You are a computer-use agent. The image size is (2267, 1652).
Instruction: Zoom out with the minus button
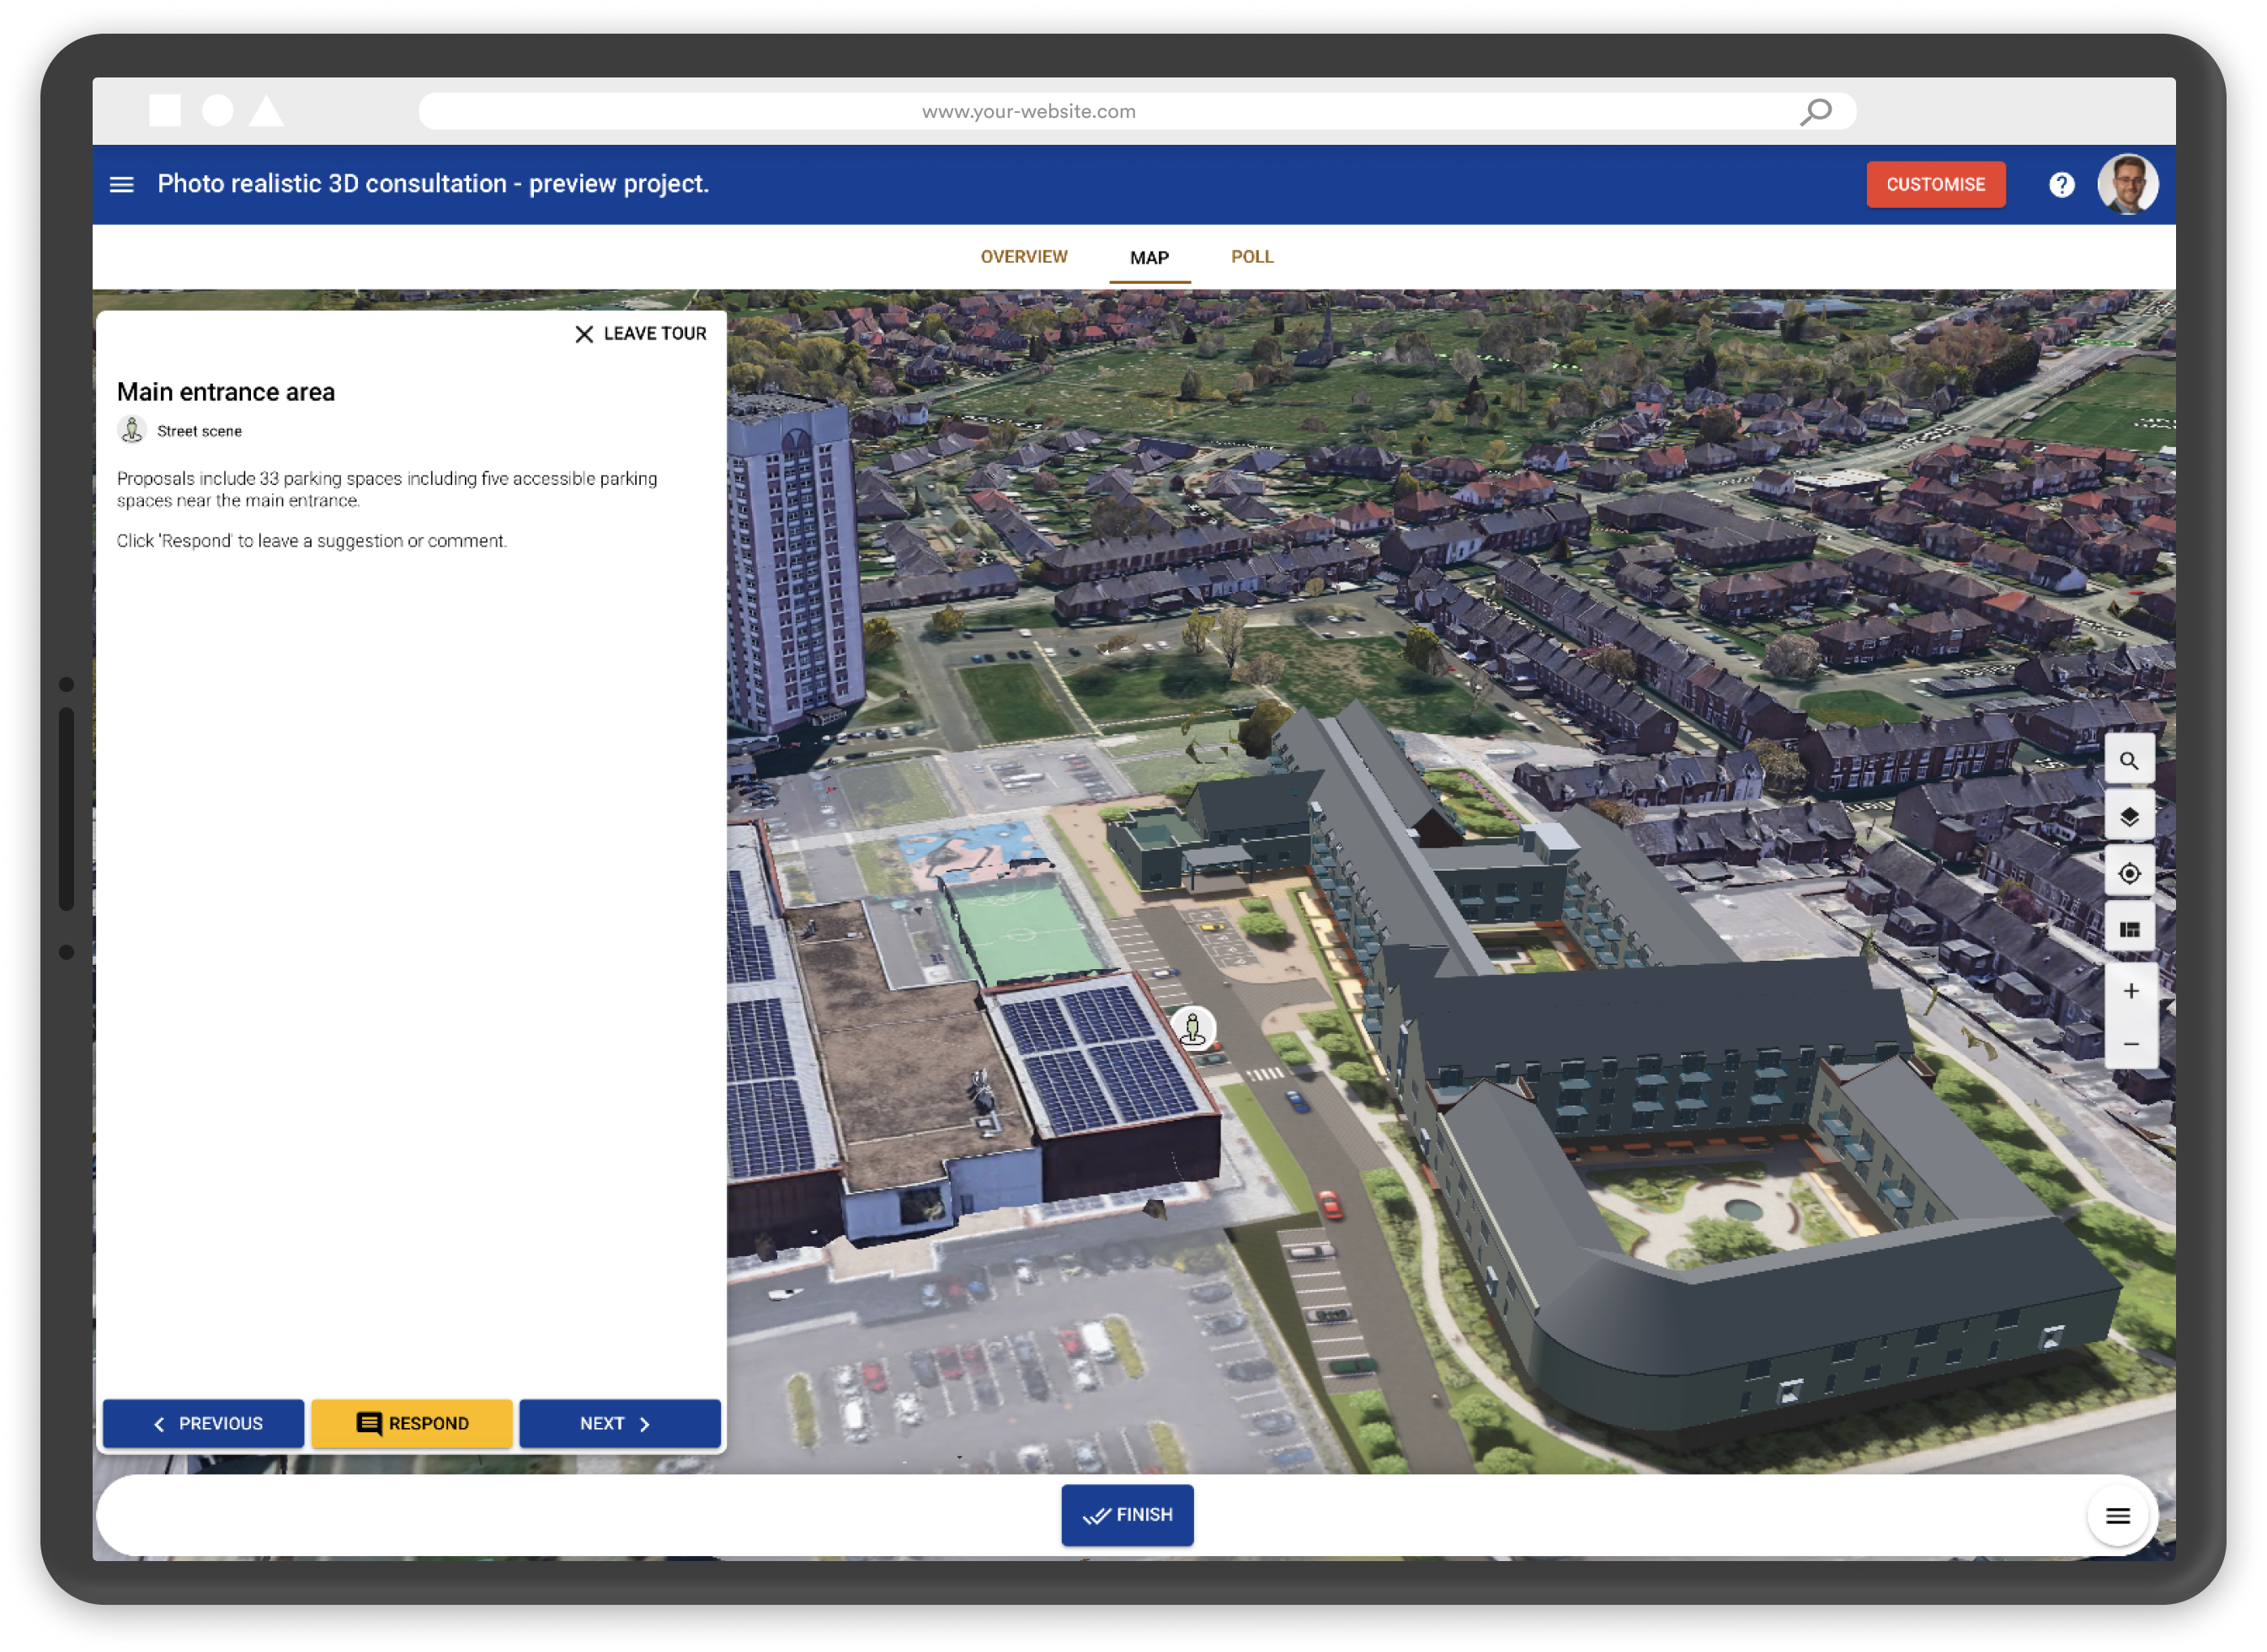(2130, 1045)
